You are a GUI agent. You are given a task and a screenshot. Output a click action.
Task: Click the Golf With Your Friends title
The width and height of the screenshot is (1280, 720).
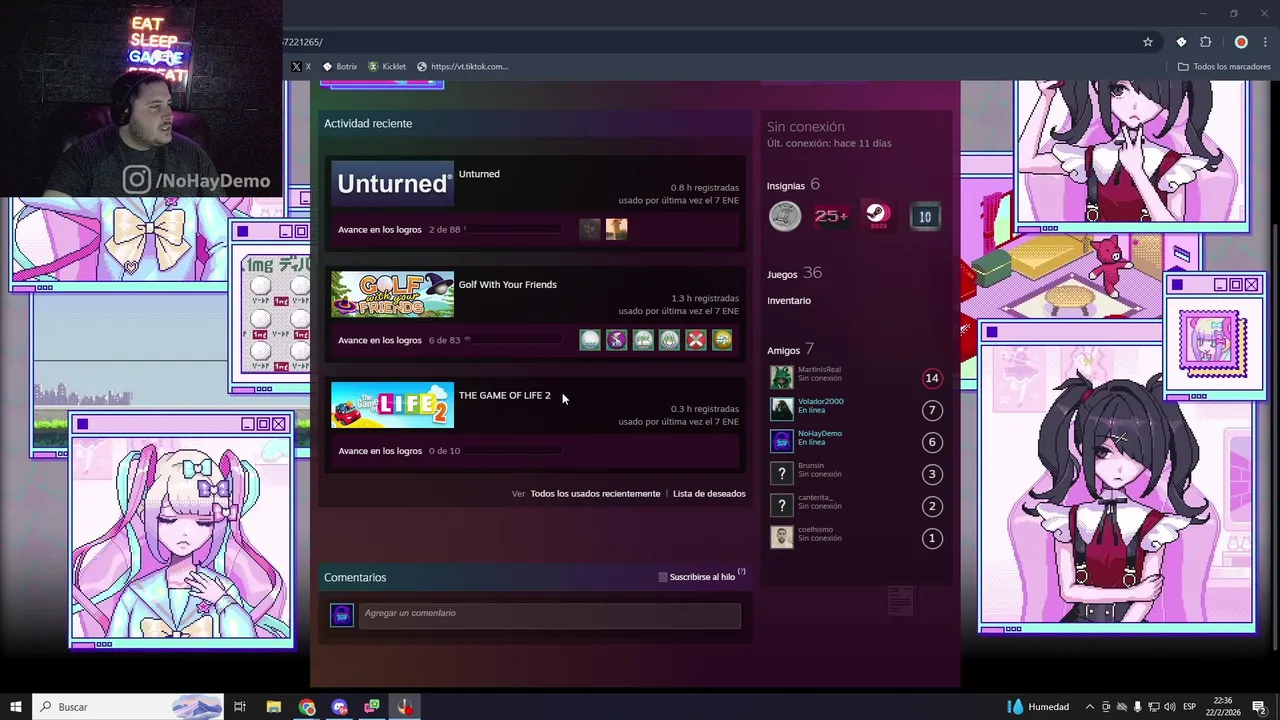(508, 285)
